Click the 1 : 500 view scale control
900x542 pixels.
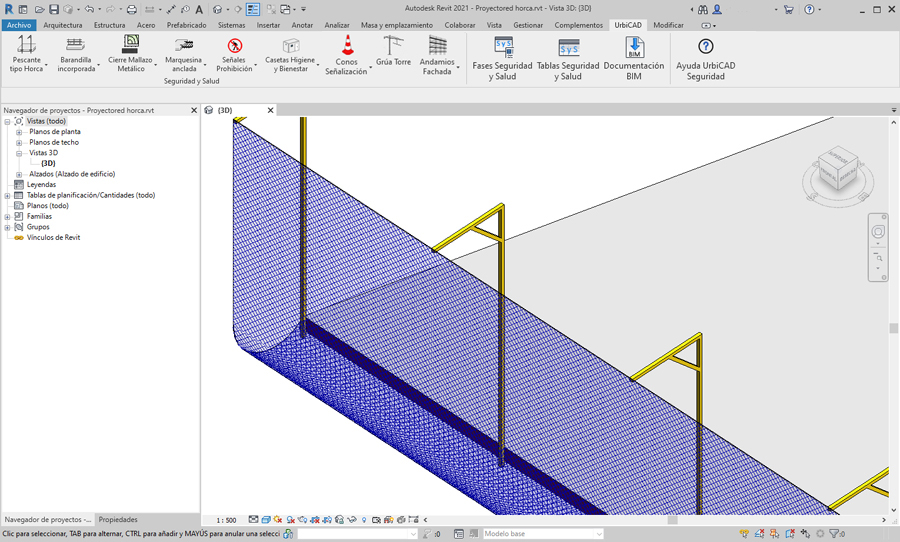coord(226,520)
